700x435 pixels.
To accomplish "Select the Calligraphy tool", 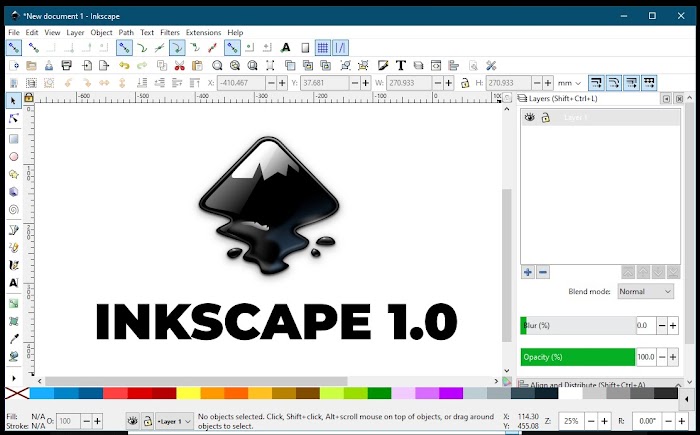I will pos(13,265).
